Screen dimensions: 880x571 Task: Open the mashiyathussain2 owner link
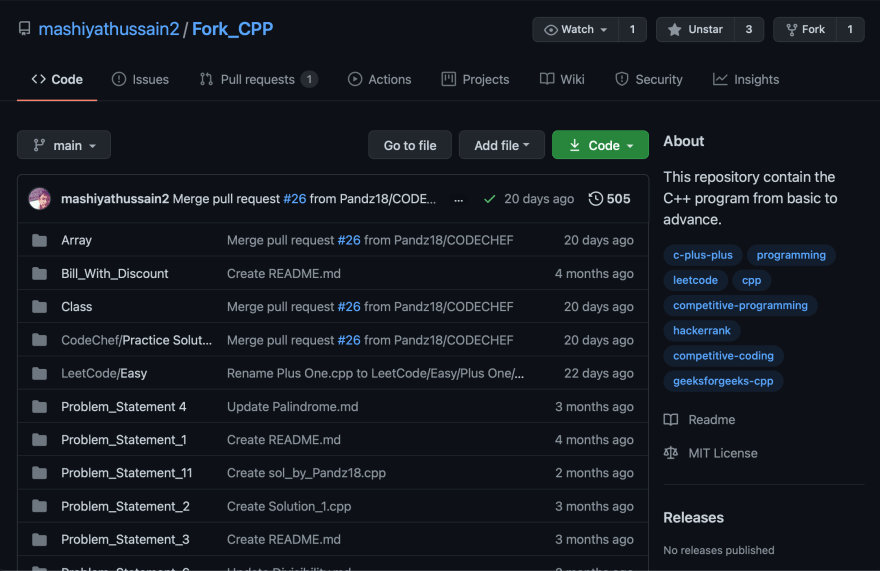(x=109, y=29)
